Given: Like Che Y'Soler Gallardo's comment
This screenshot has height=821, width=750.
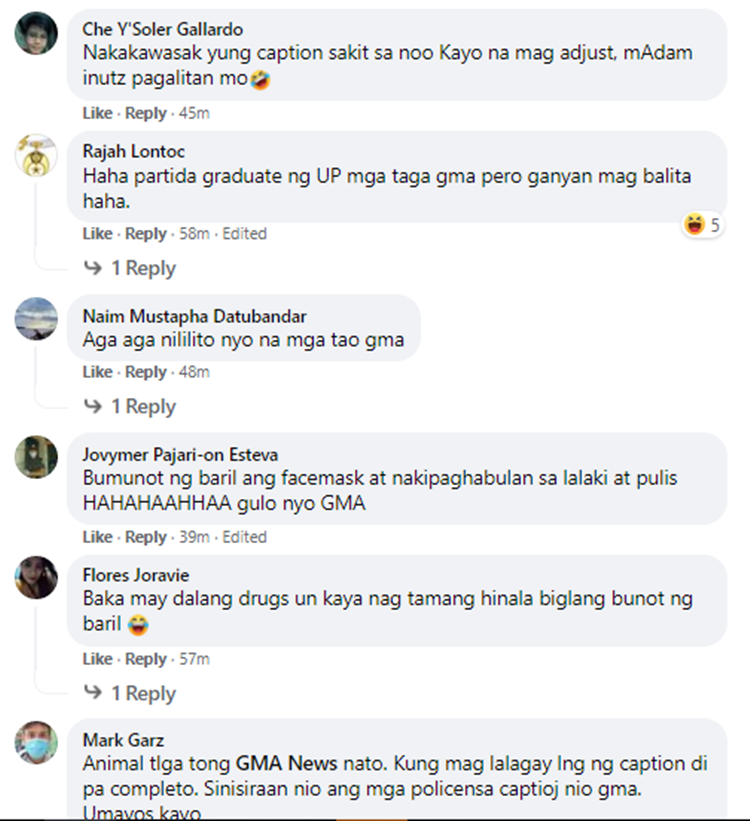Looking at the screenshot, I should [97, 113].
